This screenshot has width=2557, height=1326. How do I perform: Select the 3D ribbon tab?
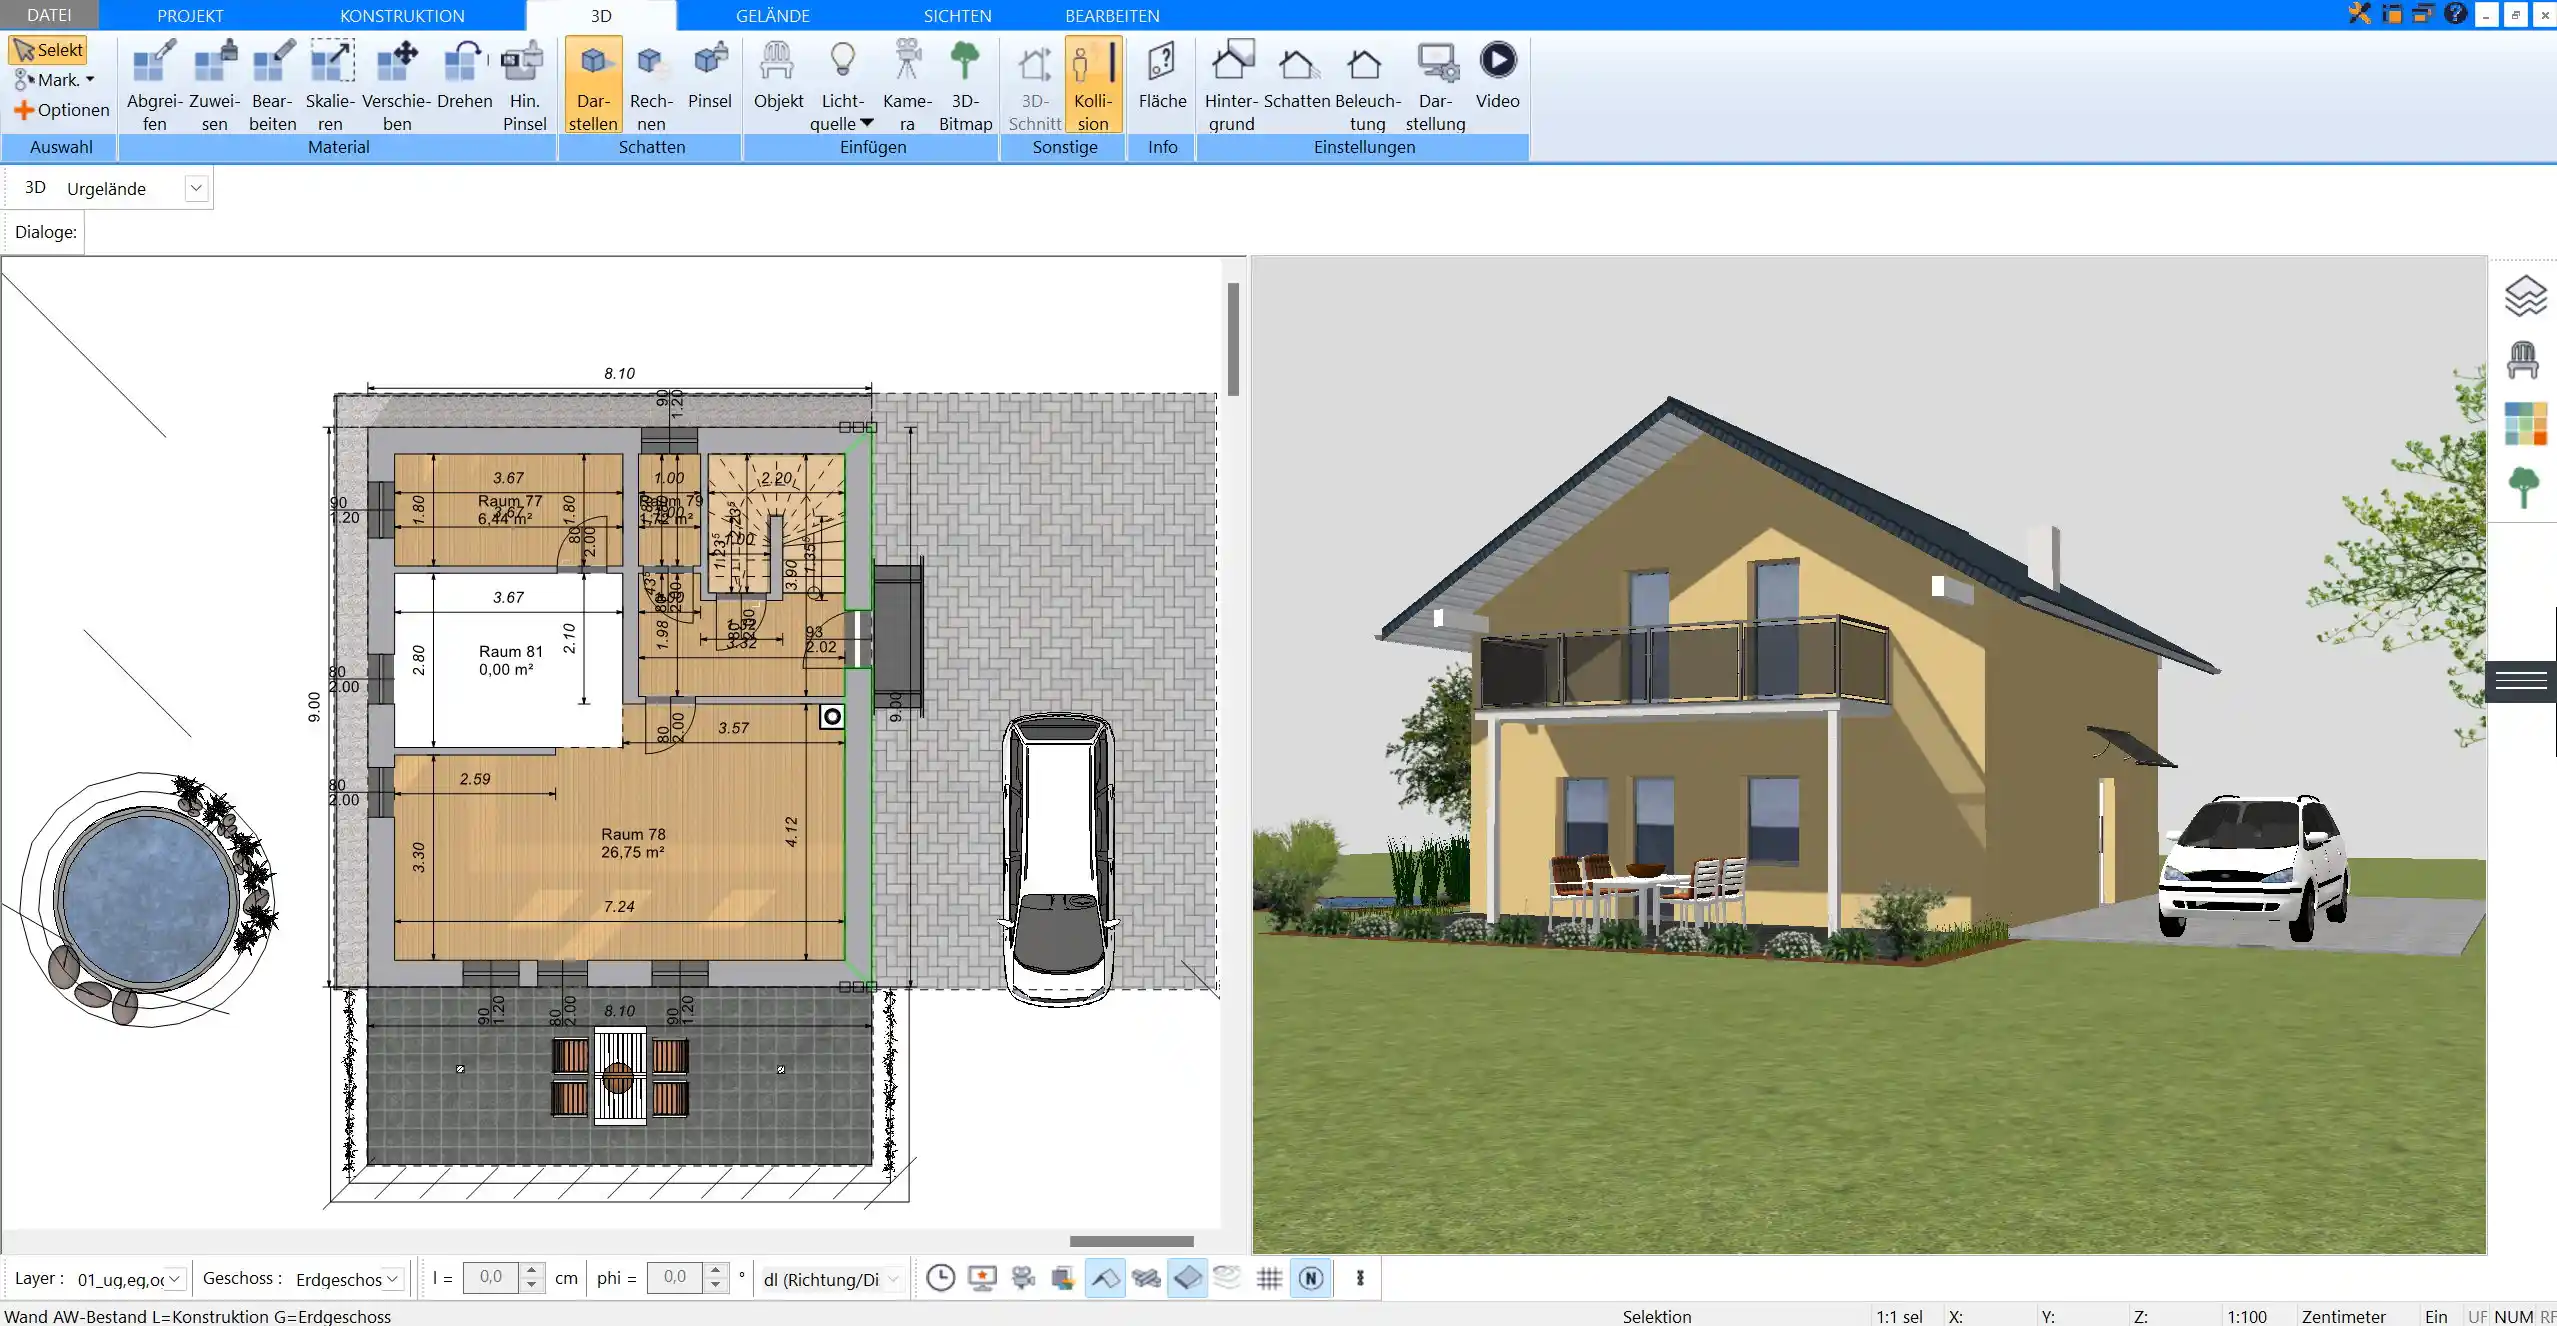point(601,16)
